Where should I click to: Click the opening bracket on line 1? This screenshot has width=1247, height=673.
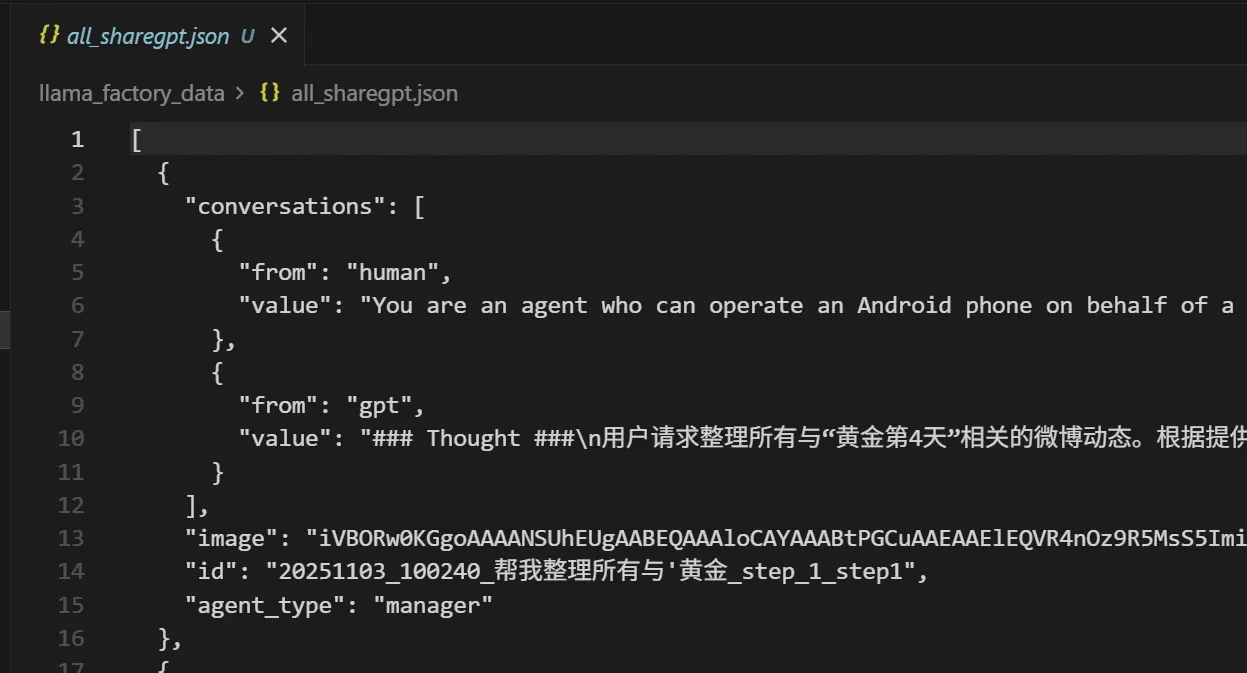point(136,140)
